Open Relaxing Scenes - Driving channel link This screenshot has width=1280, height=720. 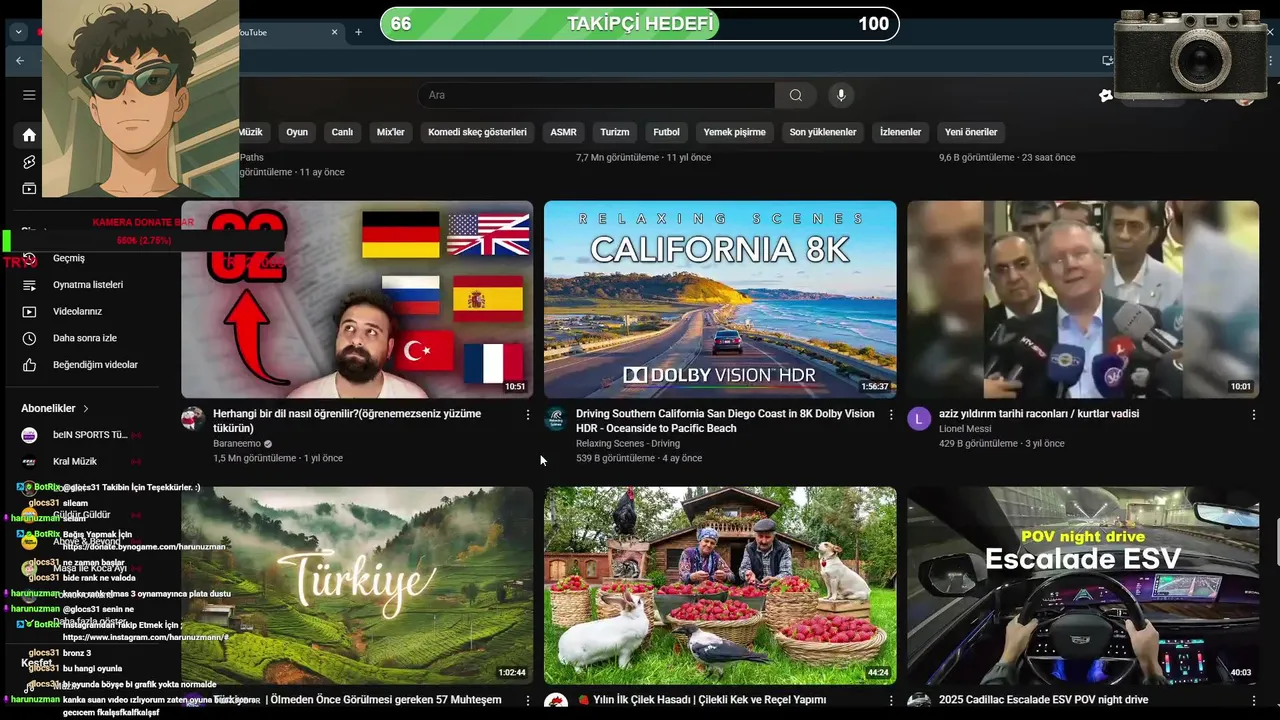point(628,443)
